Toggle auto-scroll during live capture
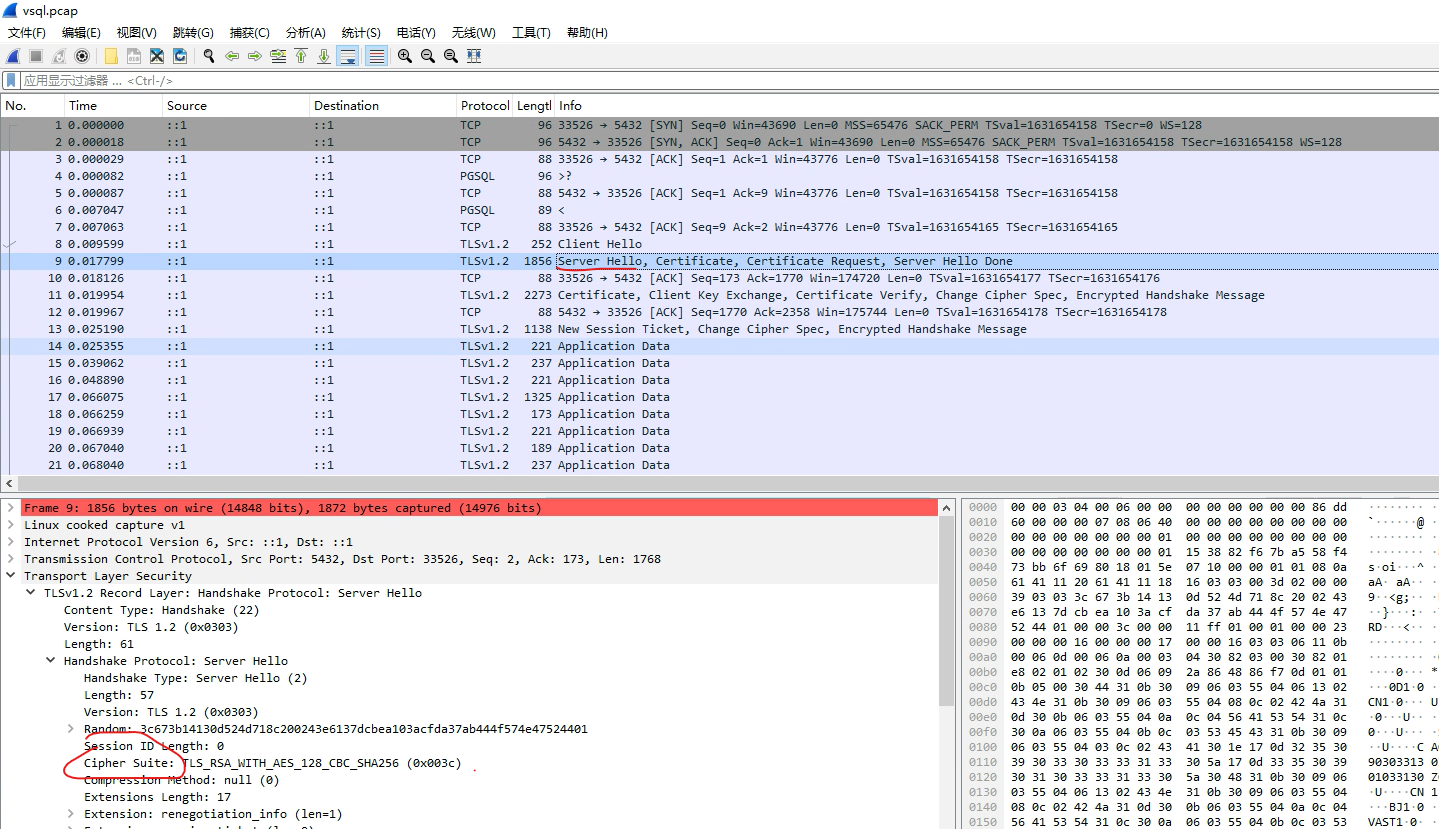 [348, 56]
